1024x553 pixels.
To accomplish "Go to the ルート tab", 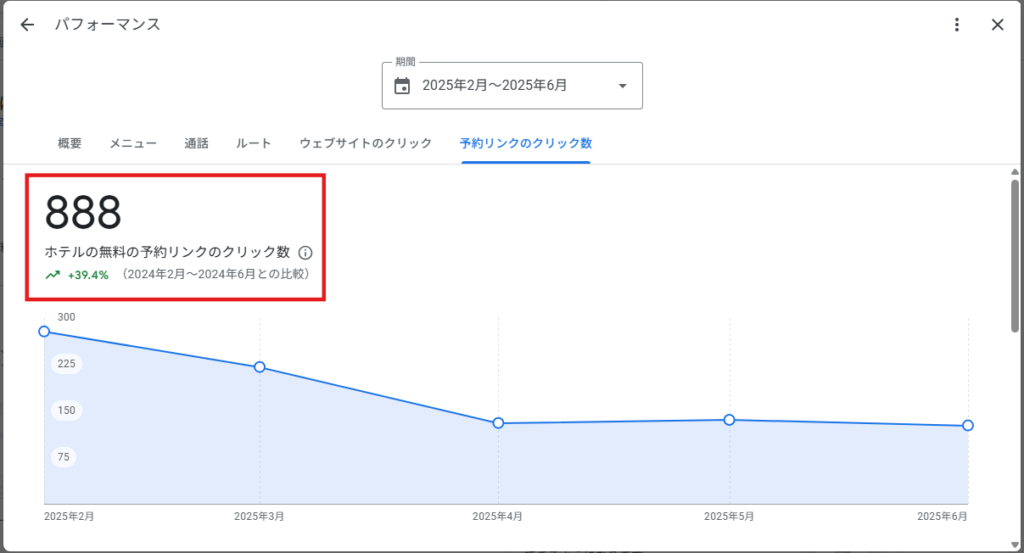I will coord(253,143).
